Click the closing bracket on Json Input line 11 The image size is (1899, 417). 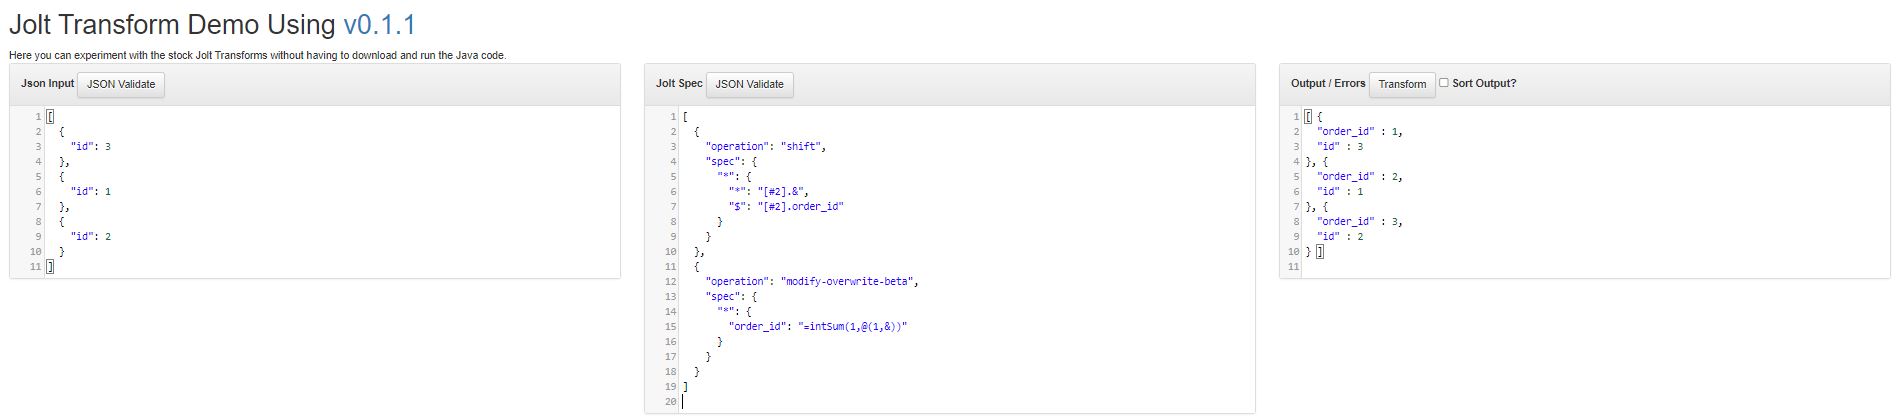pos(50,266)
